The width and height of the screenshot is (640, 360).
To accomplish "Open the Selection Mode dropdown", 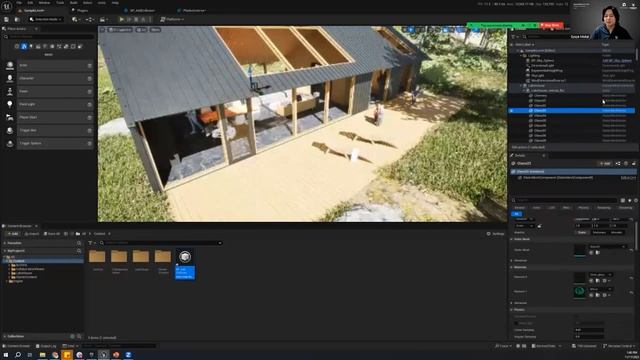I will (46, 19).
